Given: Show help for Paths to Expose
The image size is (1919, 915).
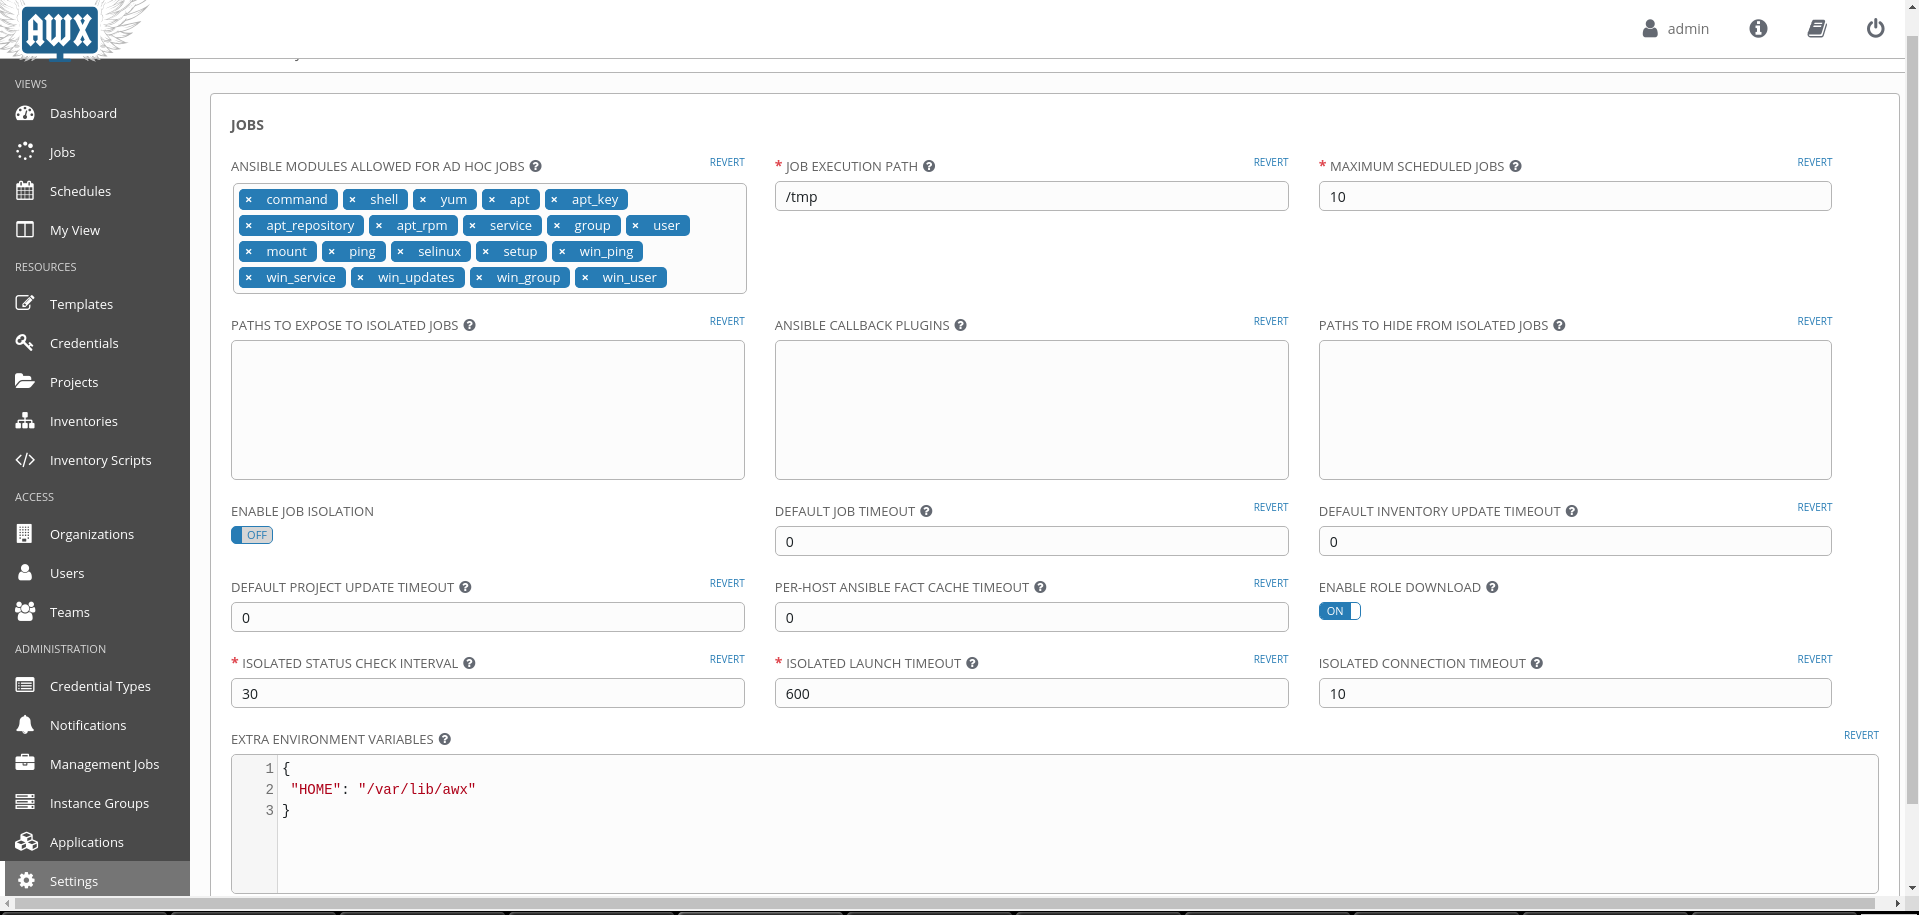Looking at the screenshot, I should pyautogui.click(x=469, y=325).
